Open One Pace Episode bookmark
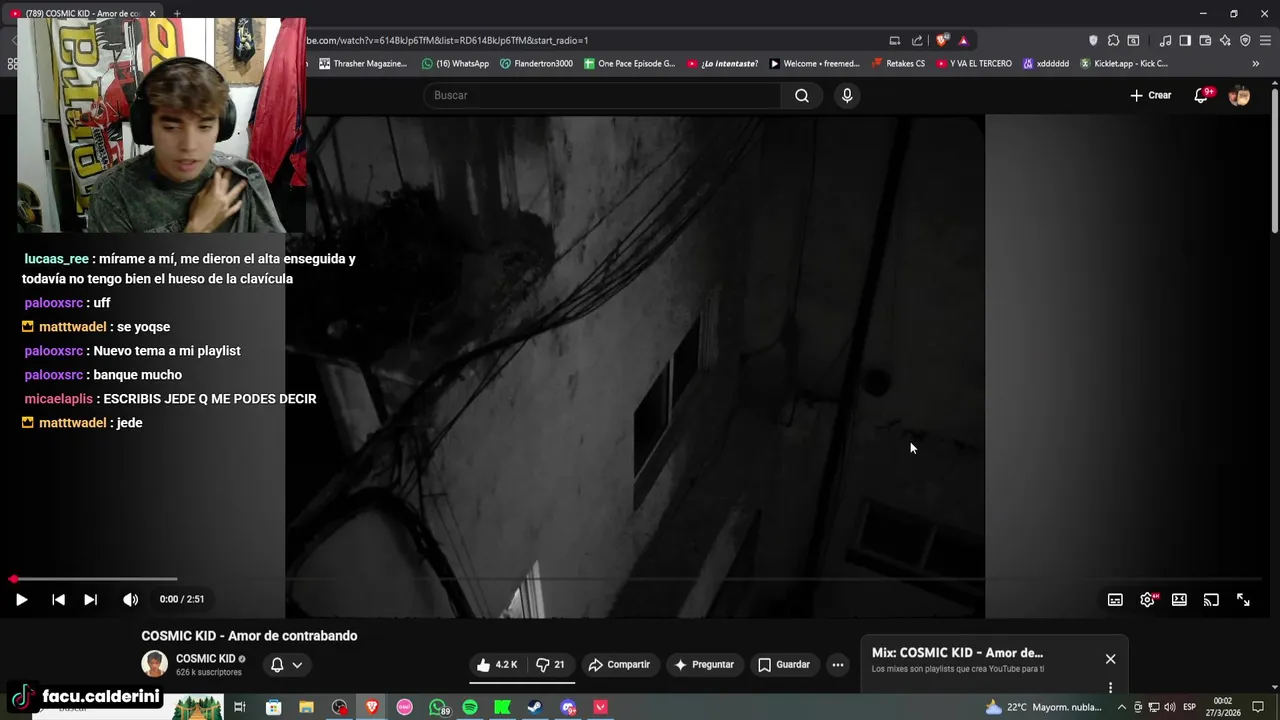The image size is (1280, 720). [630, 64]
